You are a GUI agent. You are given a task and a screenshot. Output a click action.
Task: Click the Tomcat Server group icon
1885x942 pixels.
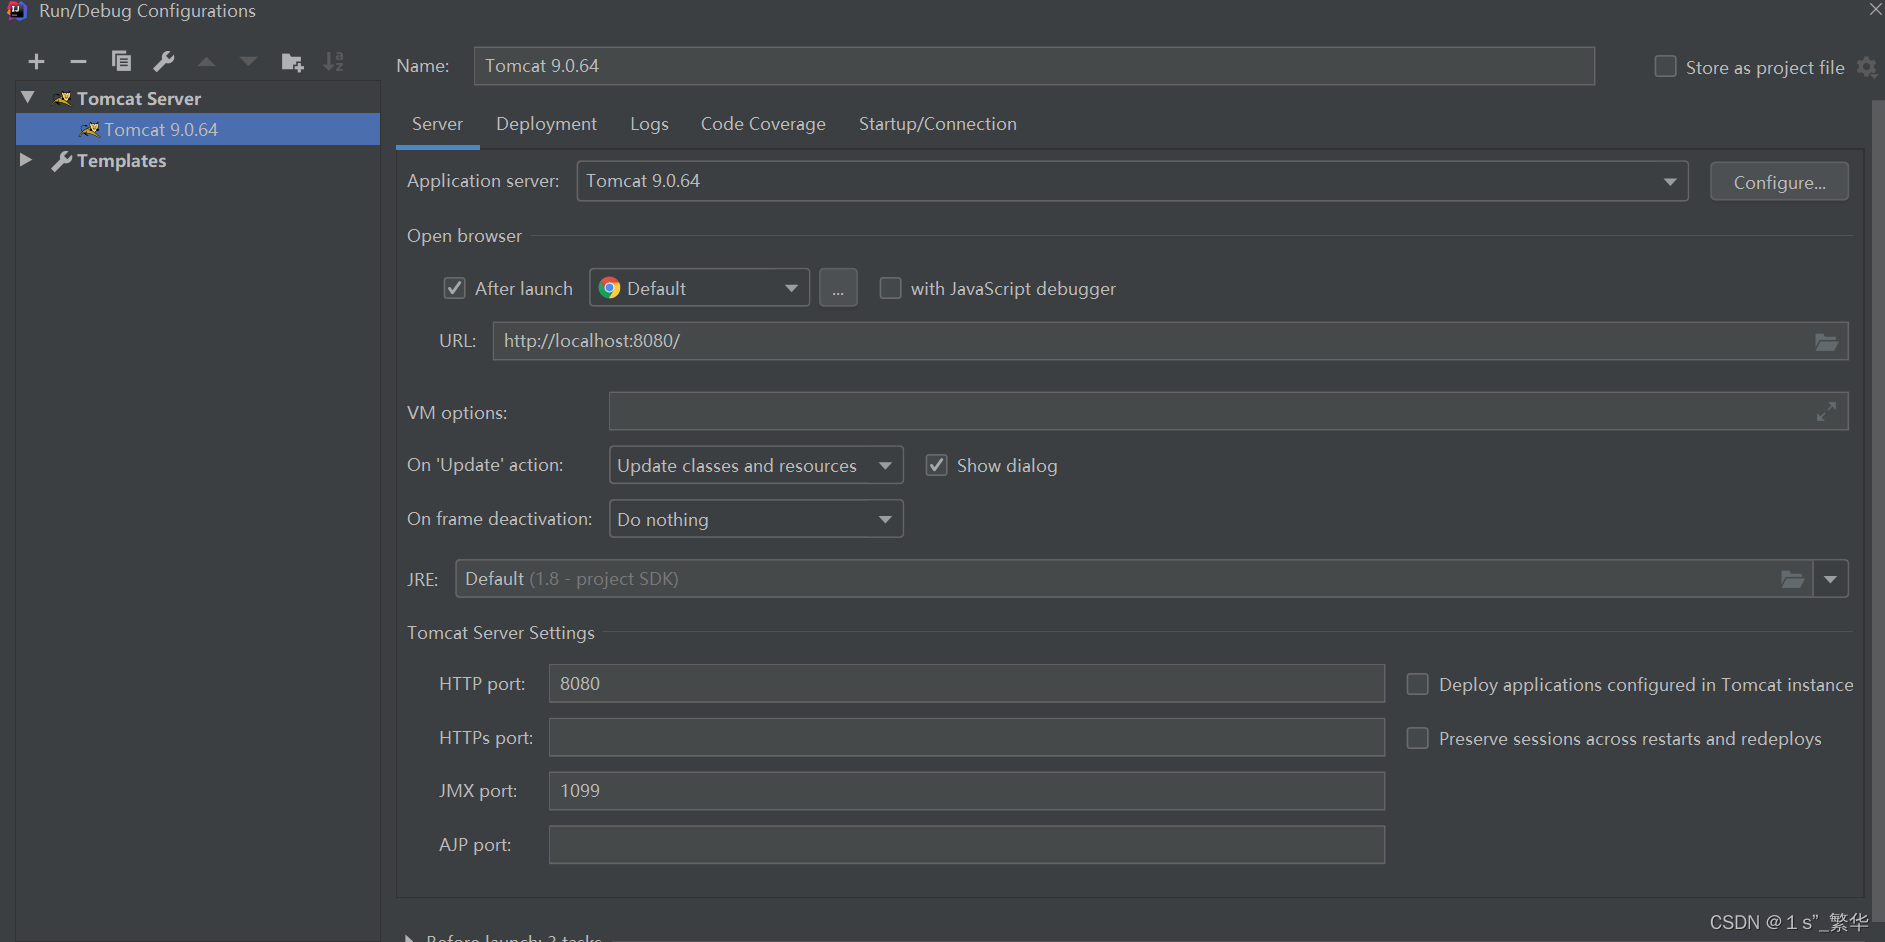(x=62, y=98)
